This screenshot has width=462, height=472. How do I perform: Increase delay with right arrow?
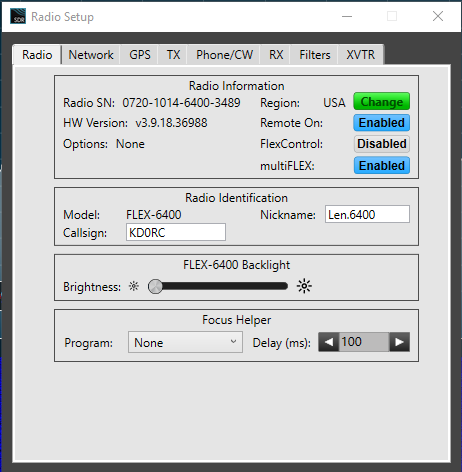(x=399, y=342)
